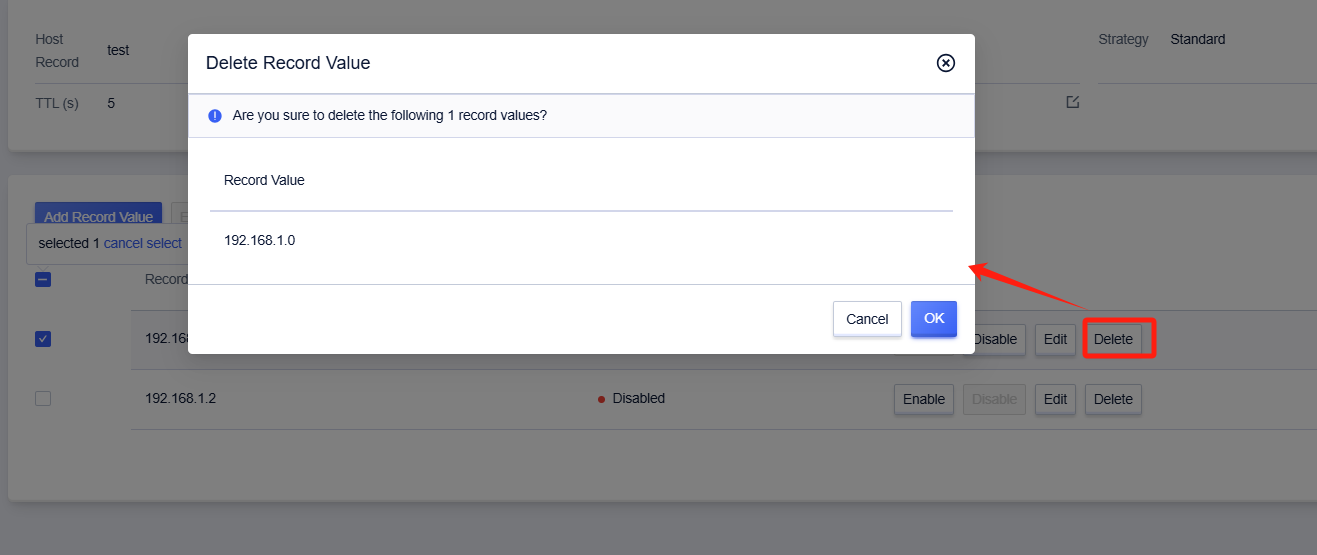Image resolution: width=1317 pixels, height=555 pixels.
Task: Edit the first row record
Action: 1056,339
